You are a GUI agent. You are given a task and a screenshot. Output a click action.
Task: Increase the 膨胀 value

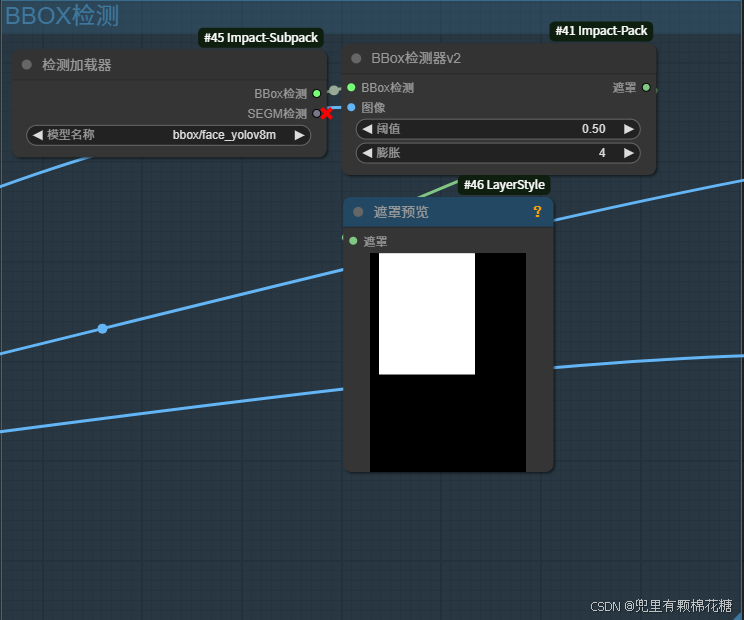[x=629, y=153]
